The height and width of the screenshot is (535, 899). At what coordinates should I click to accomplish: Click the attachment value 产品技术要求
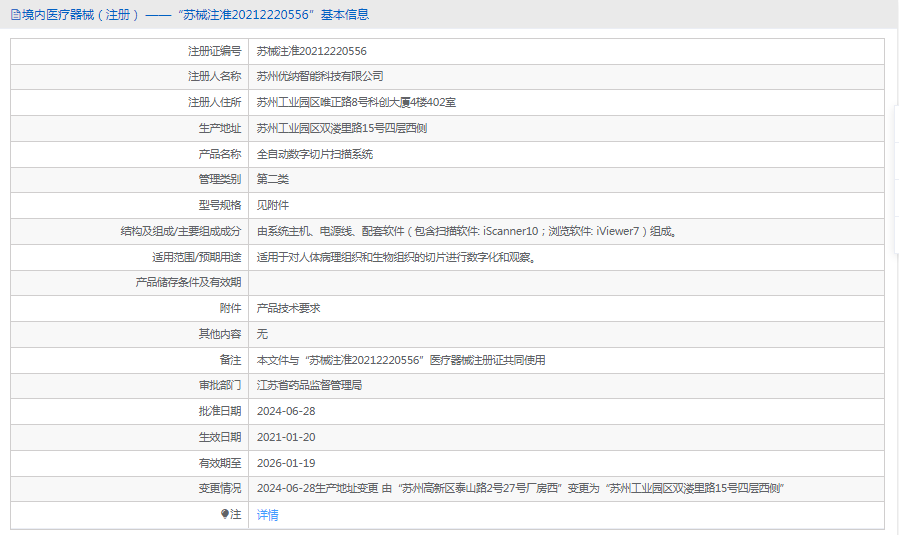click(x=288, y=308)
